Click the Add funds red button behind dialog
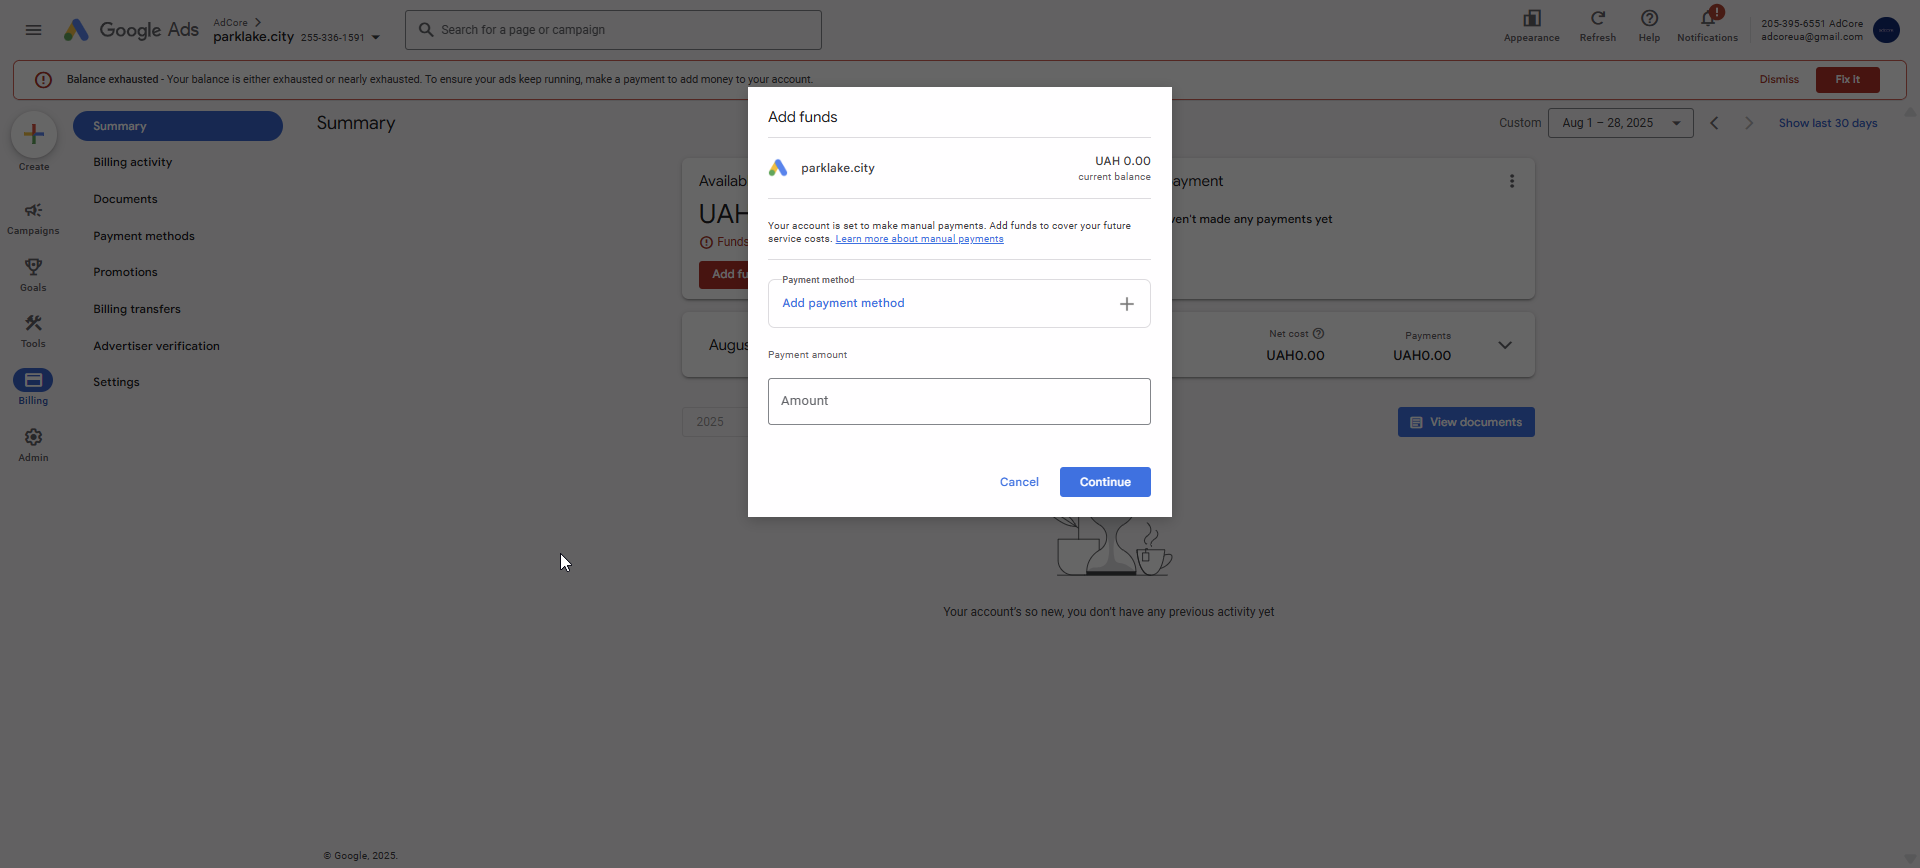This screenshot has height=868, width=1920. 726,274
